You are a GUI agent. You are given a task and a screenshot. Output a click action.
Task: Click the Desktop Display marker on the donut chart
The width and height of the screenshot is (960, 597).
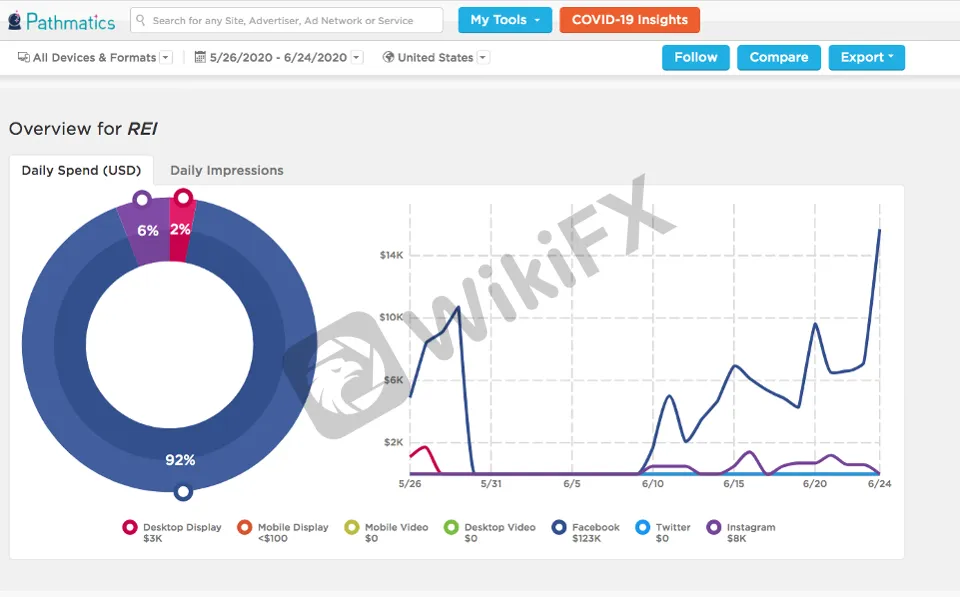(183, 197)
